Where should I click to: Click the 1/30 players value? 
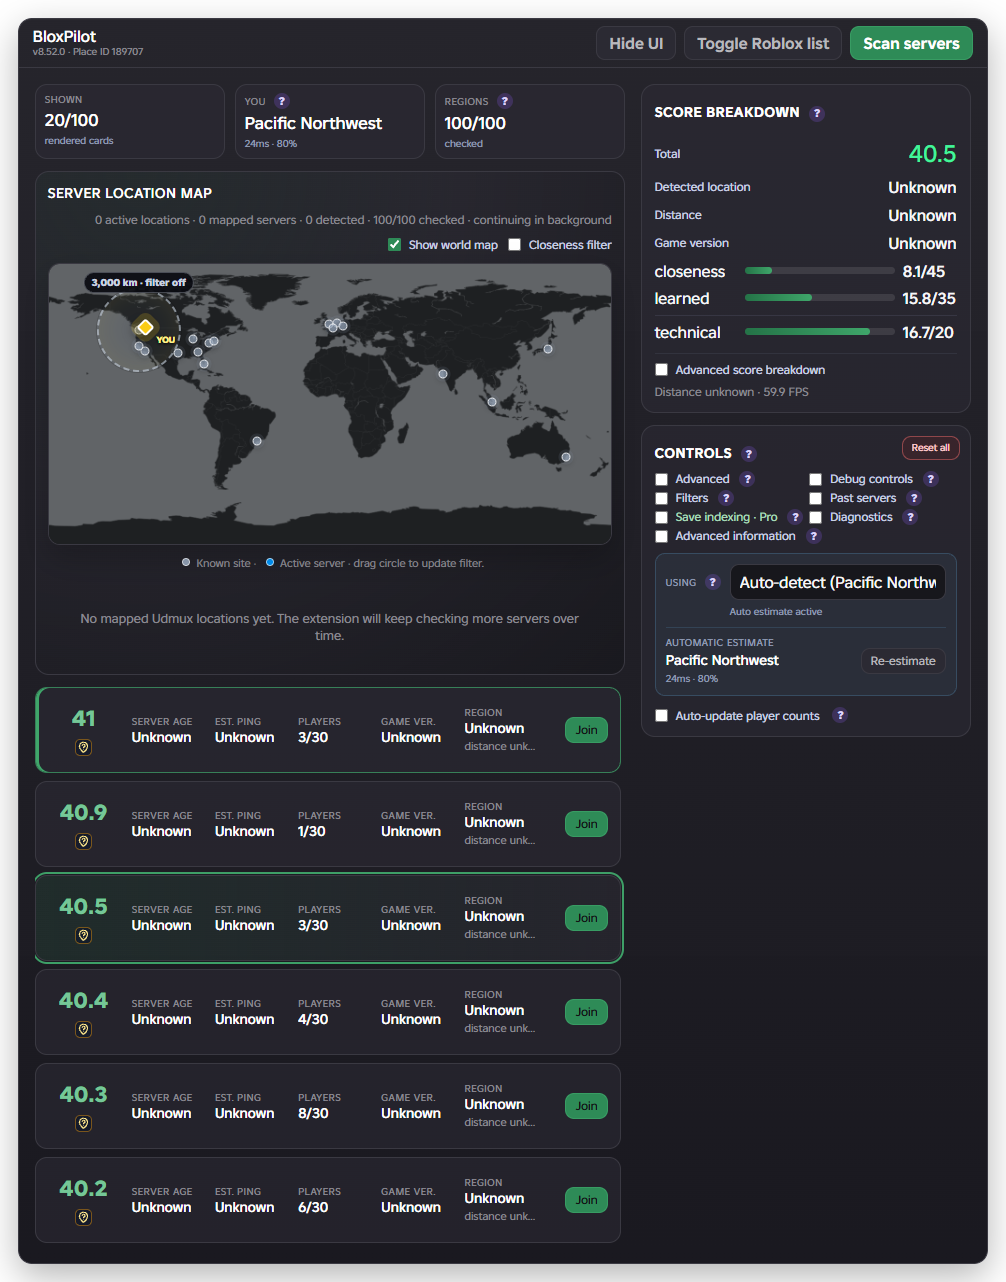click(312, 831)
